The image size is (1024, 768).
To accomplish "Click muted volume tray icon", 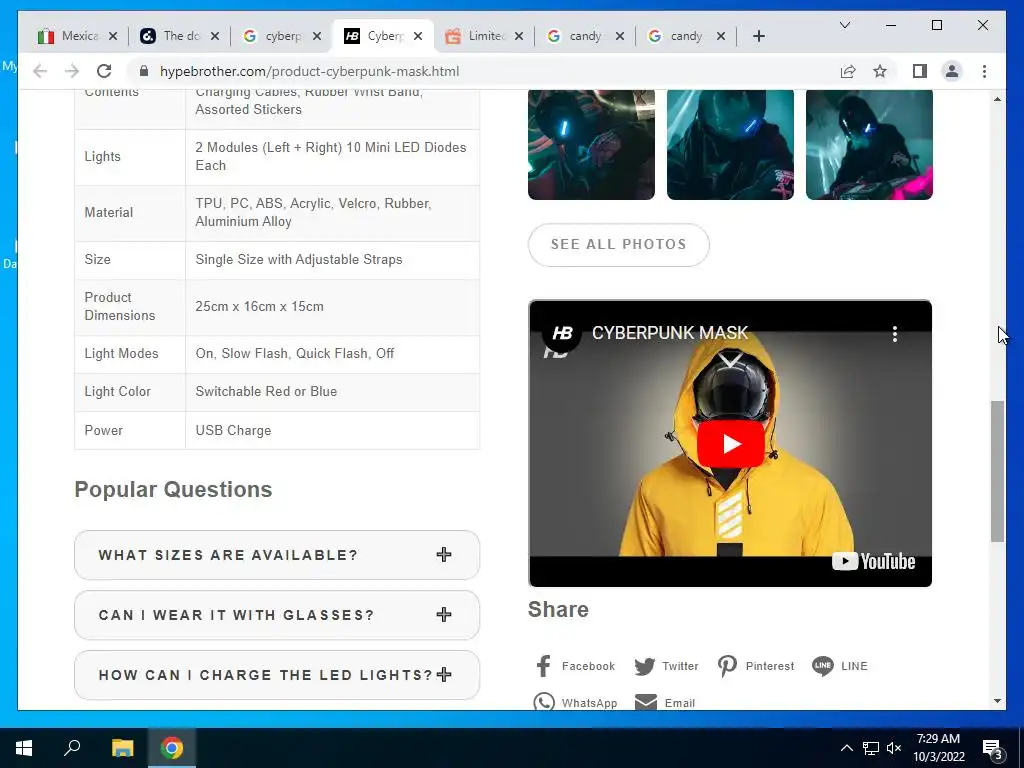I will 894,748.
